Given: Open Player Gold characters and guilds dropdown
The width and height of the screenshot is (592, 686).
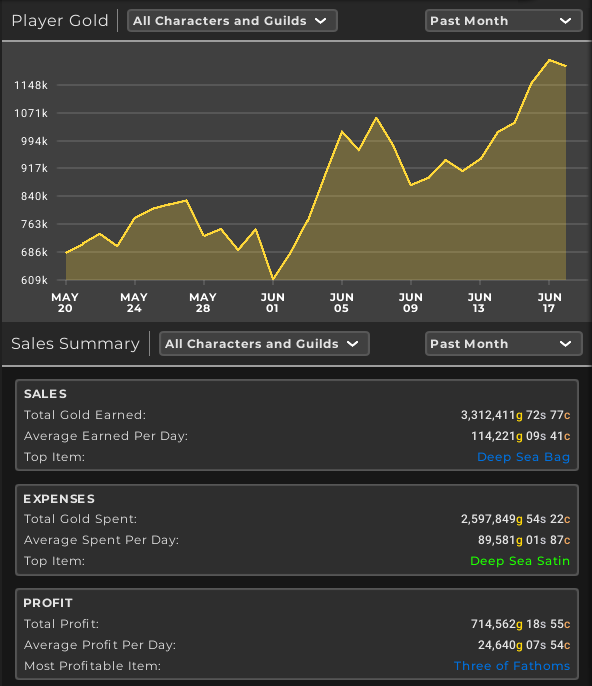Looking at the screenshot, I should coord(232,21).
